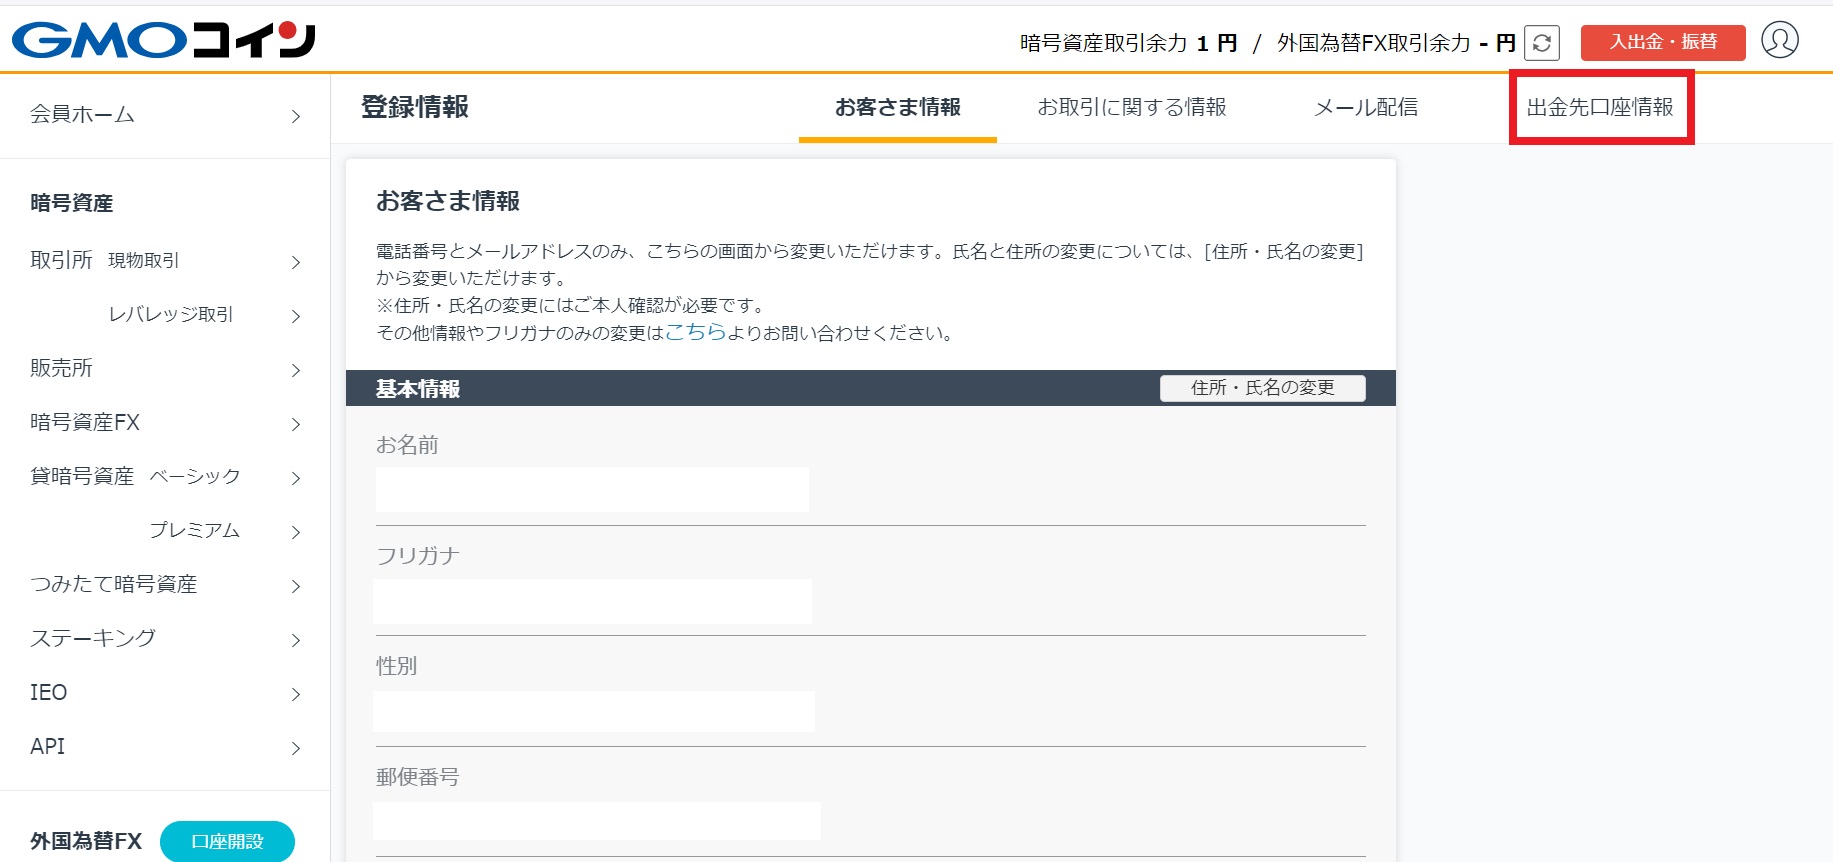Click the 暗号資産 sidebar heading
The height and width of the screenshot is (862, 1833).
coord(72,203)
